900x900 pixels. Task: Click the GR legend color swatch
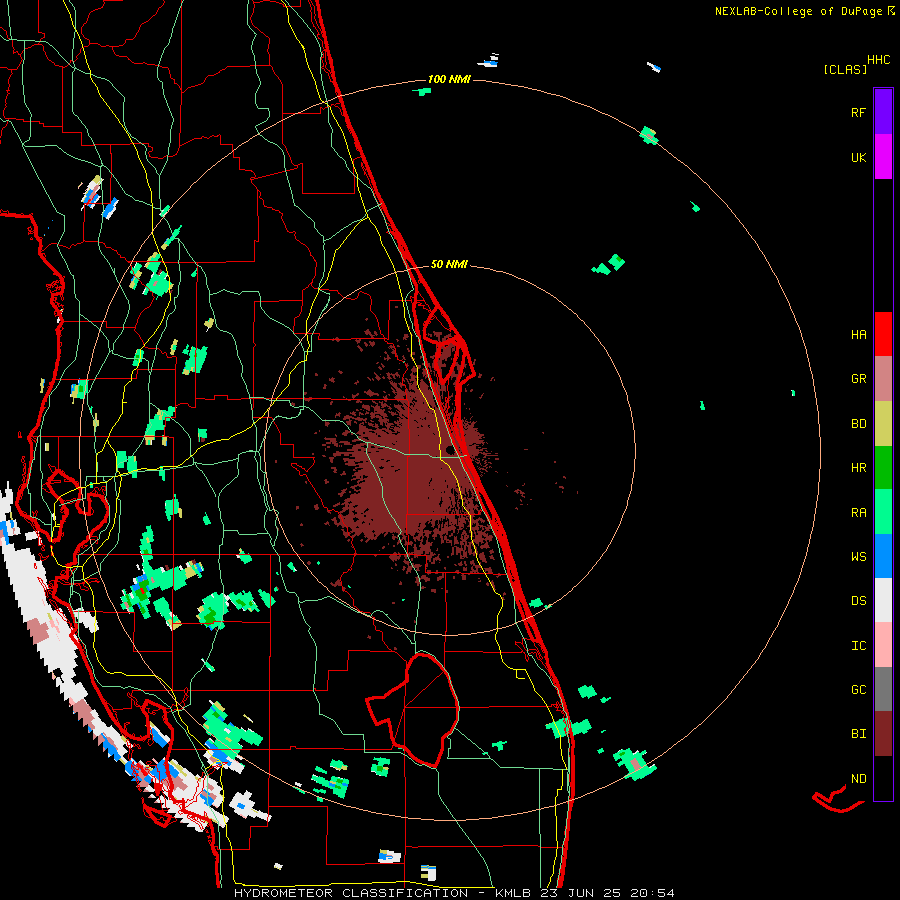point(883,379)
